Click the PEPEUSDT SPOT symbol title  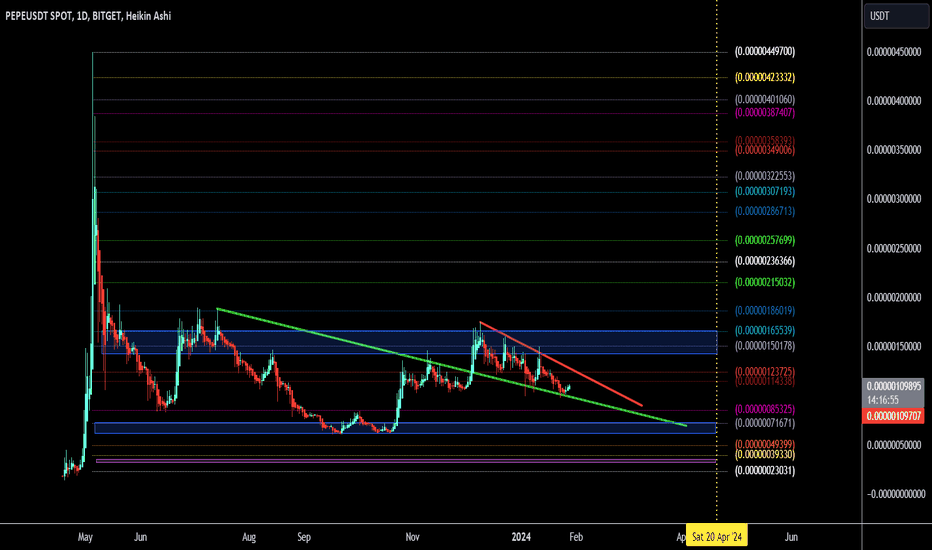39,16
